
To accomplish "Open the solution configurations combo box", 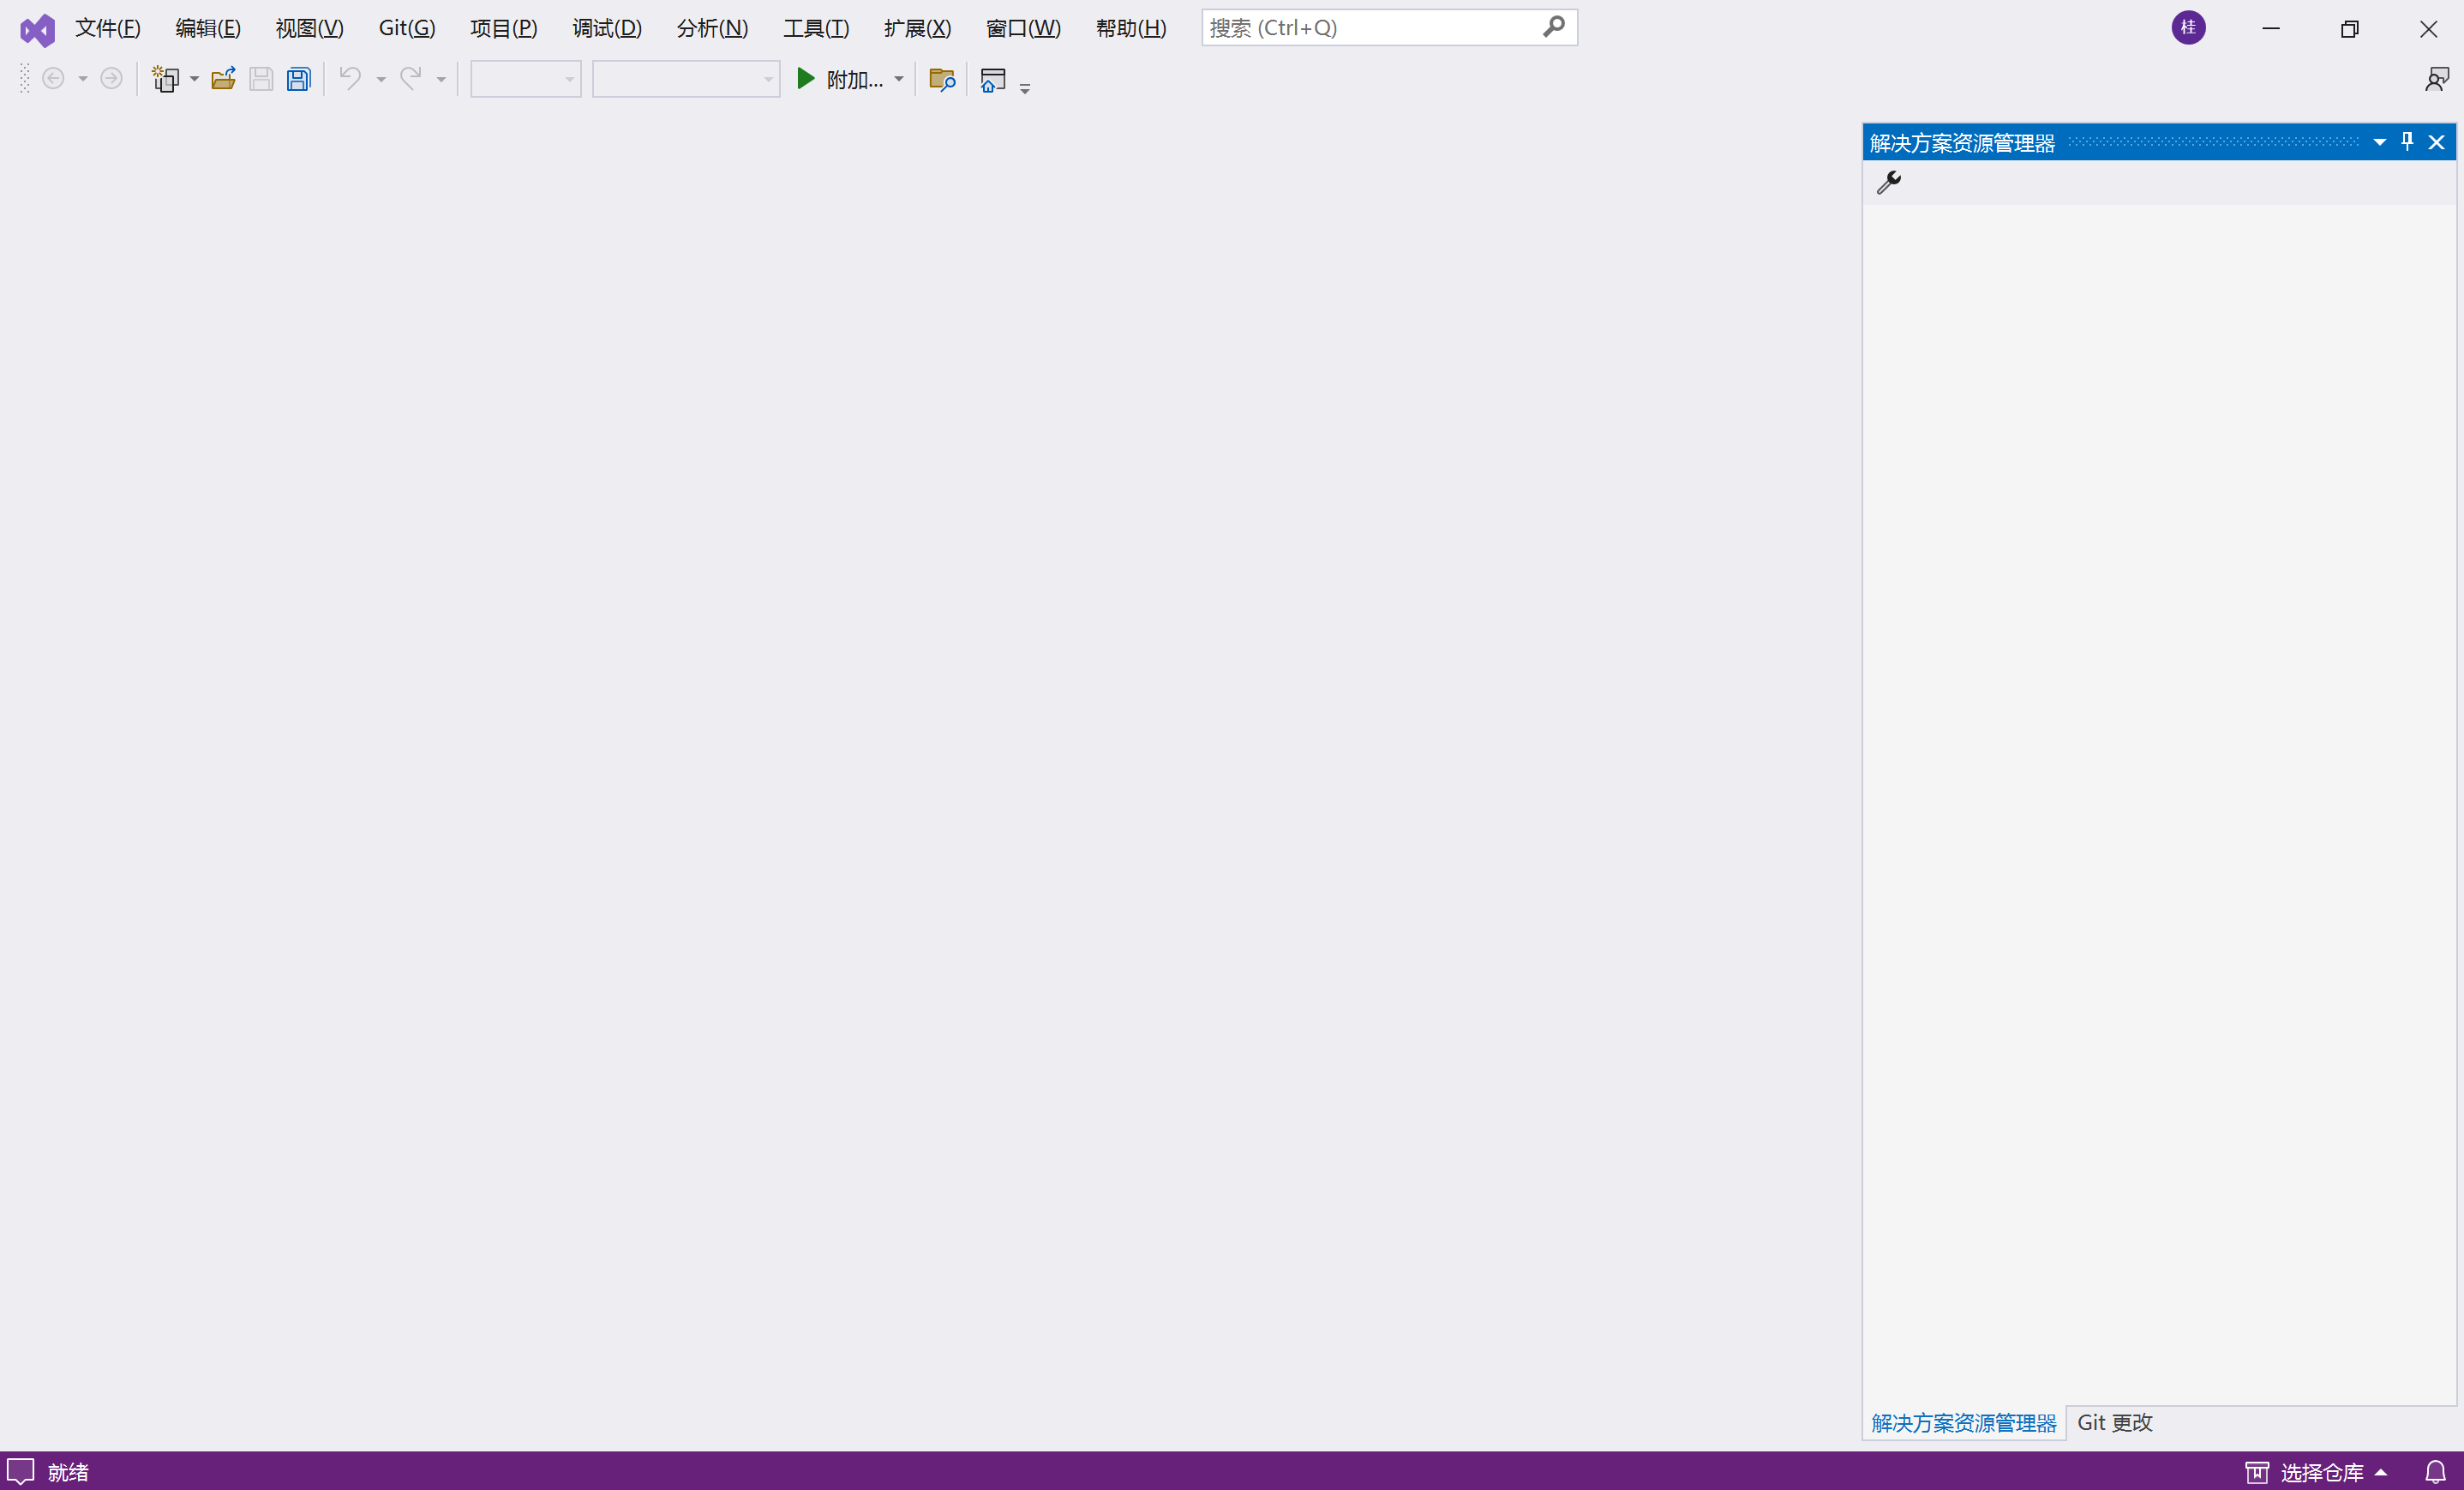I will point(526,79).
